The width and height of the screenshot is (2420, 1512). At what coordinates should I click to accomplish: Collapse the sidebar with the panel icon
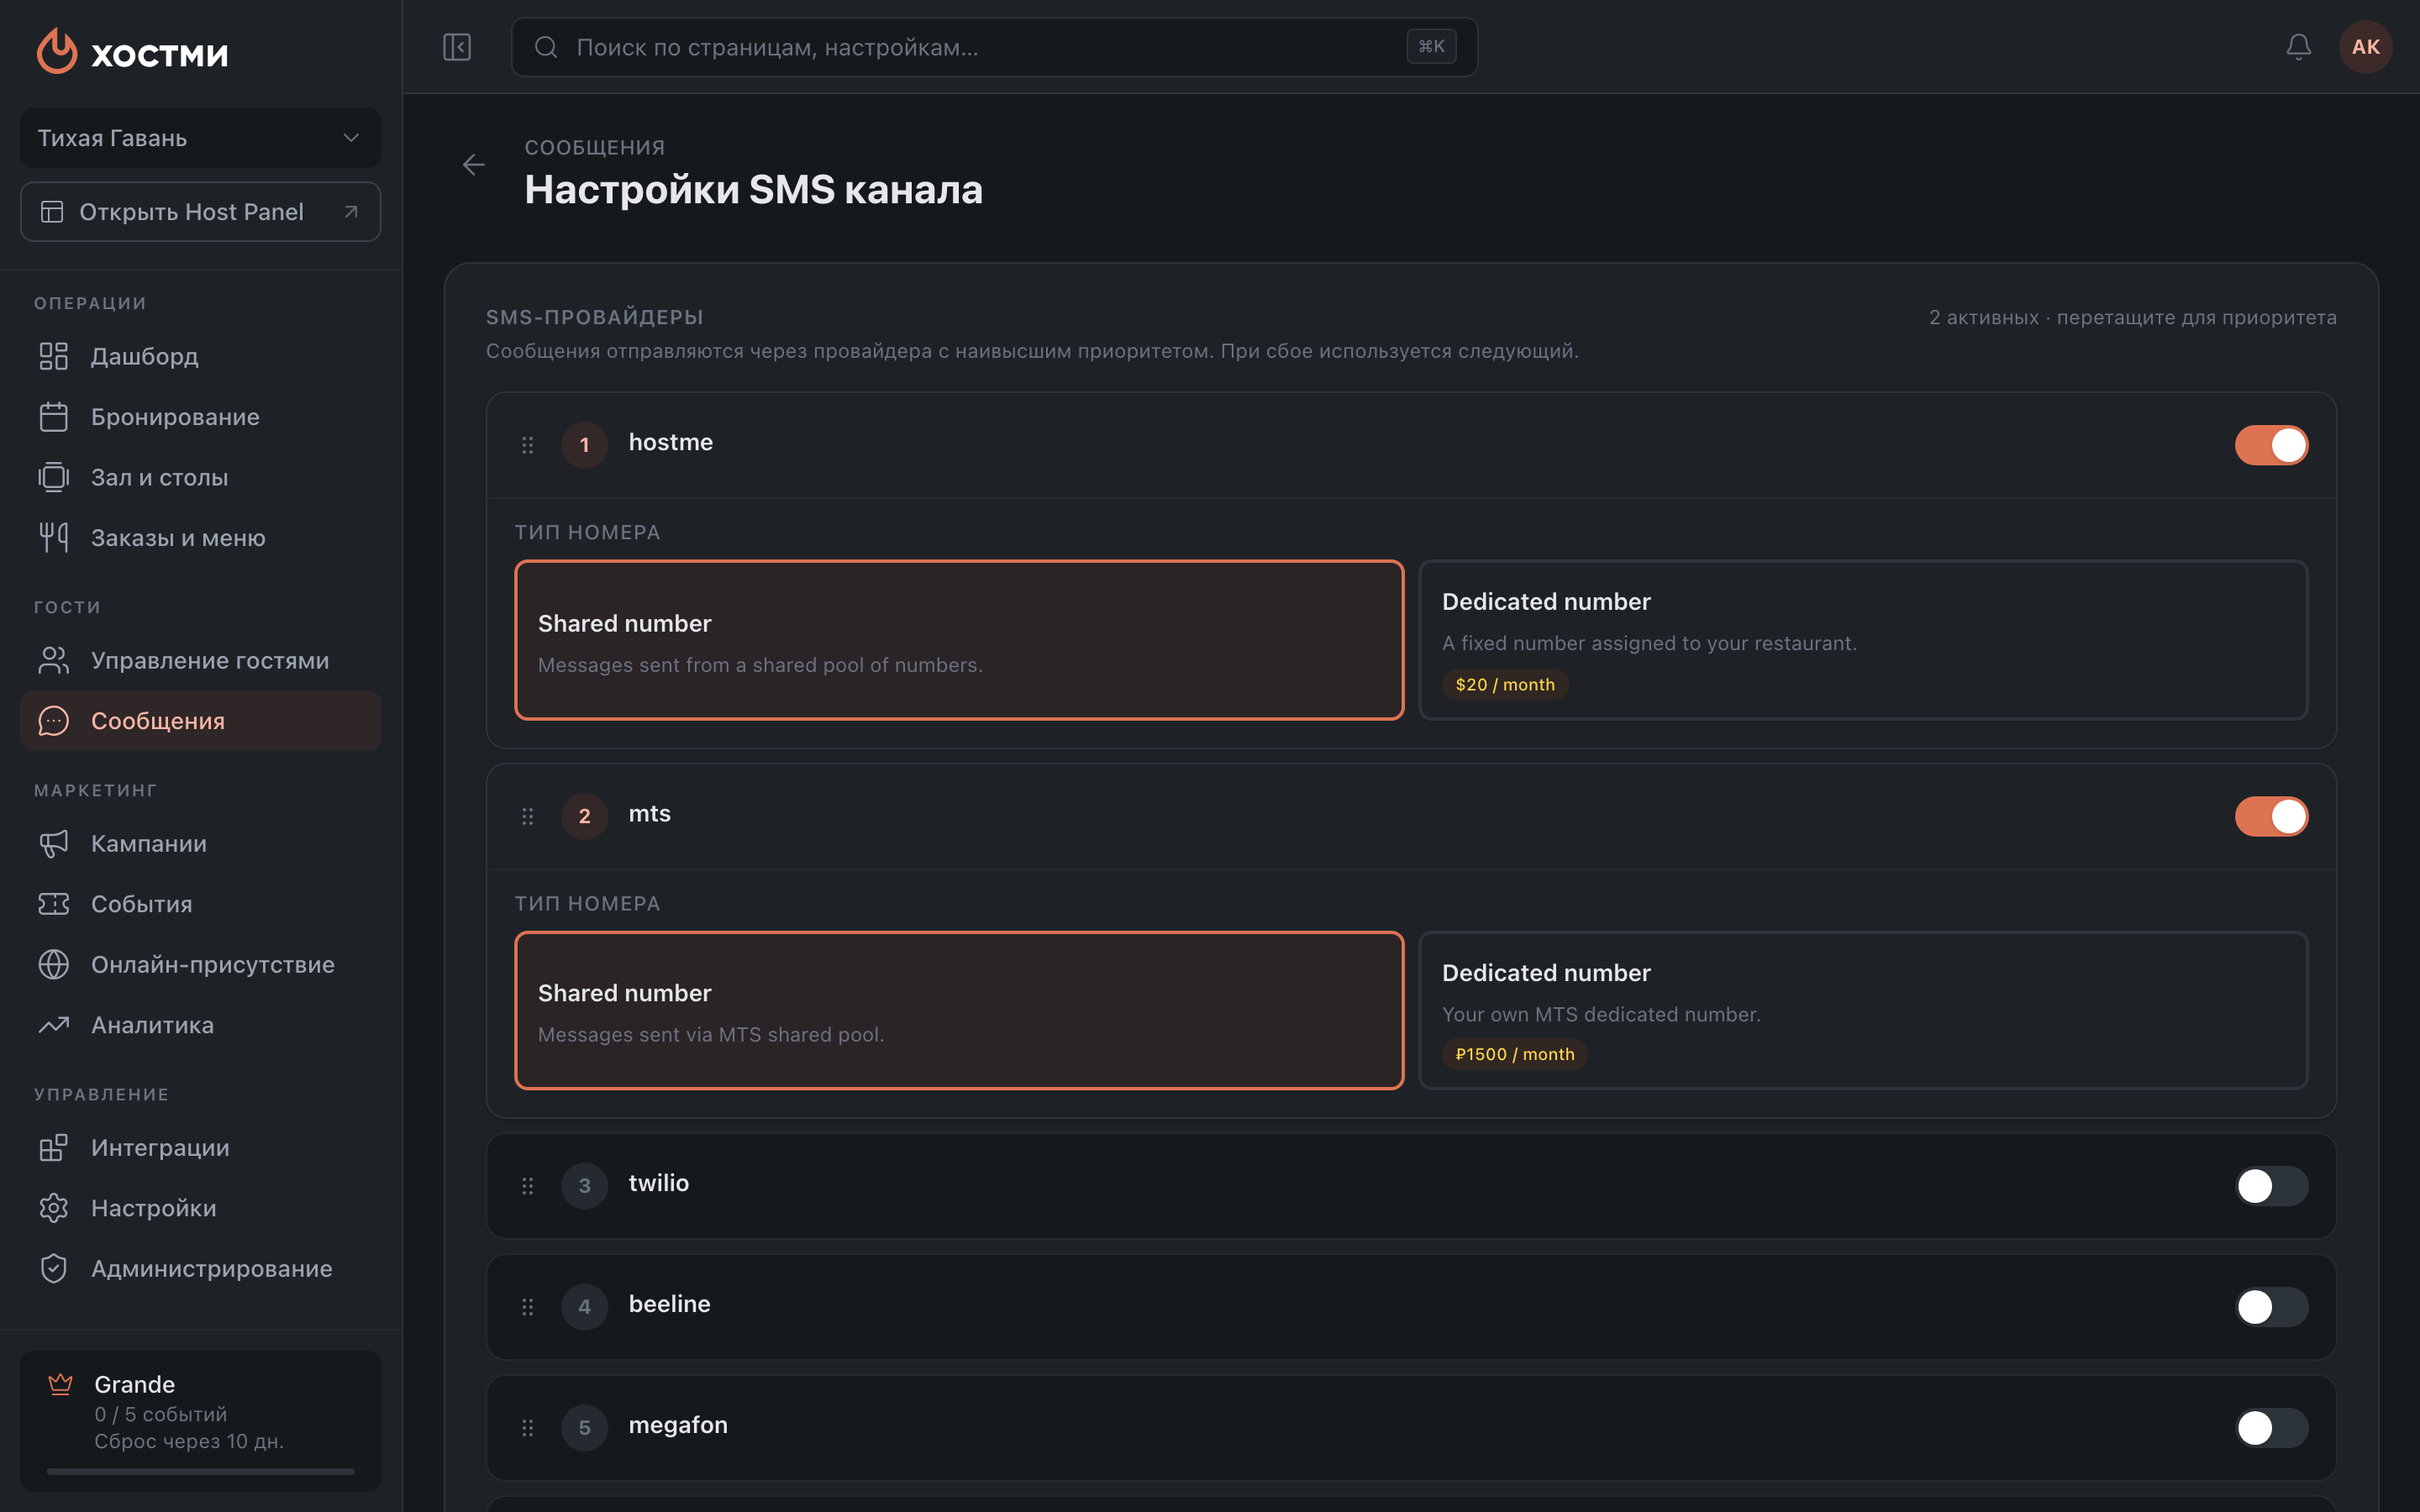pos(457,47)
